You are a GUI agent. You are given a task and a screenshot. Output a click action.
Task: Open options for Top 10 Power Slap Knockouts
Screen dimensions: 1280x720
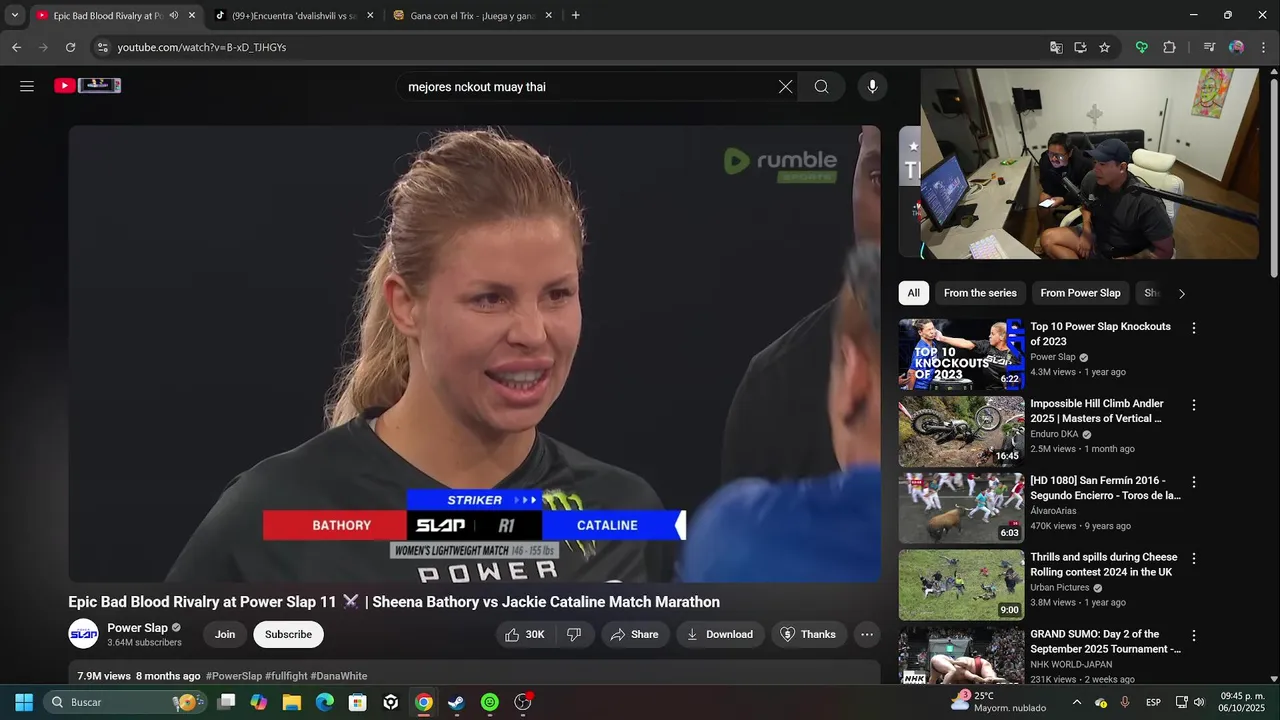pos(1193,328)
